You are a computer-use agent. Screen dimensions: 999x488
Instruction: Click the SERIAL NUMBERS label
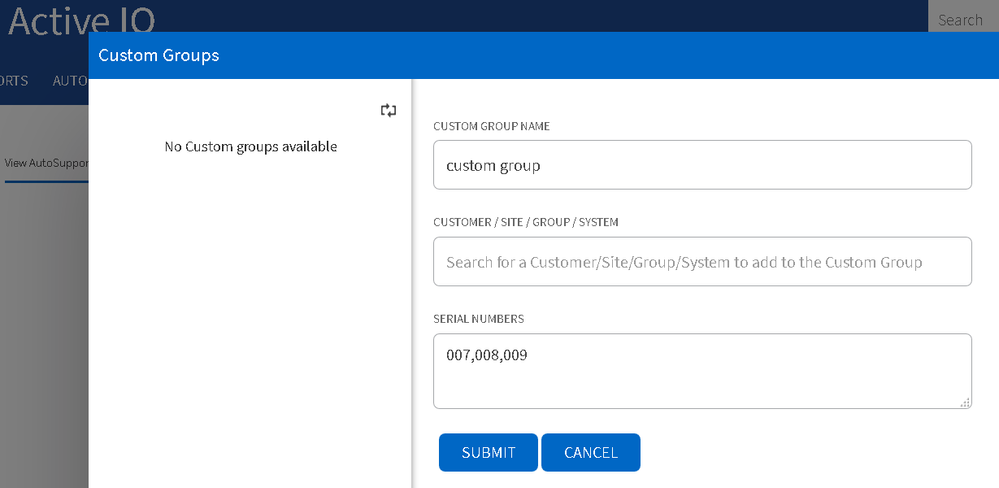click(479, 319)
